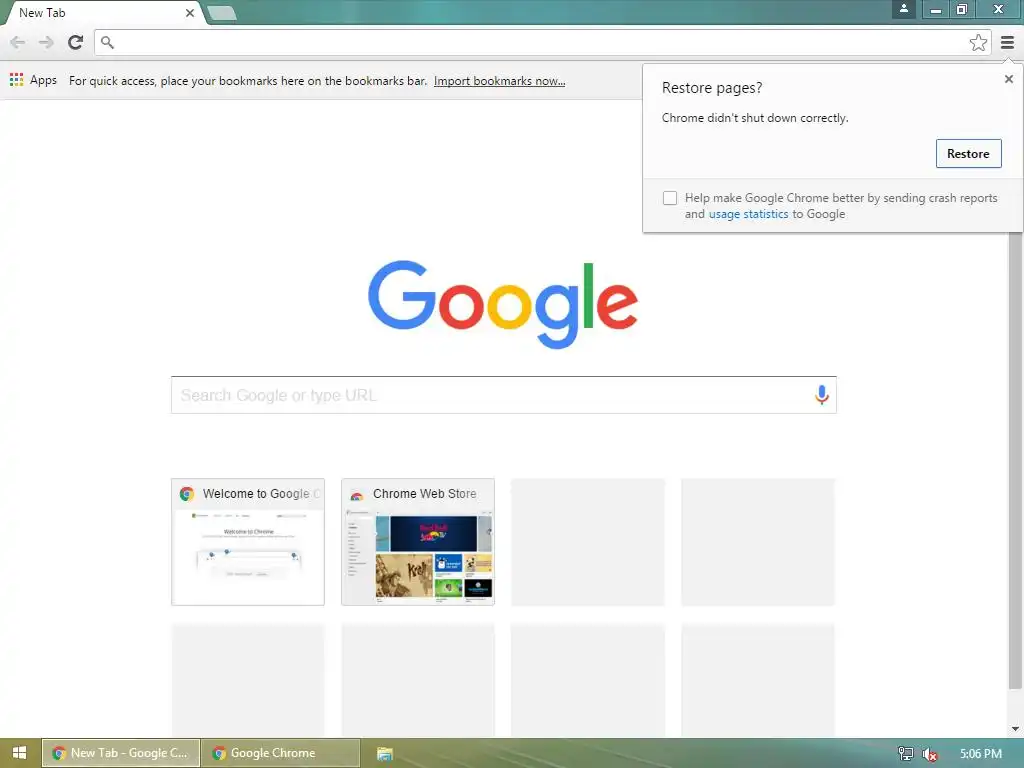Click the browser forward arrow
This screenshot has height=768, width=1024.
46,42
